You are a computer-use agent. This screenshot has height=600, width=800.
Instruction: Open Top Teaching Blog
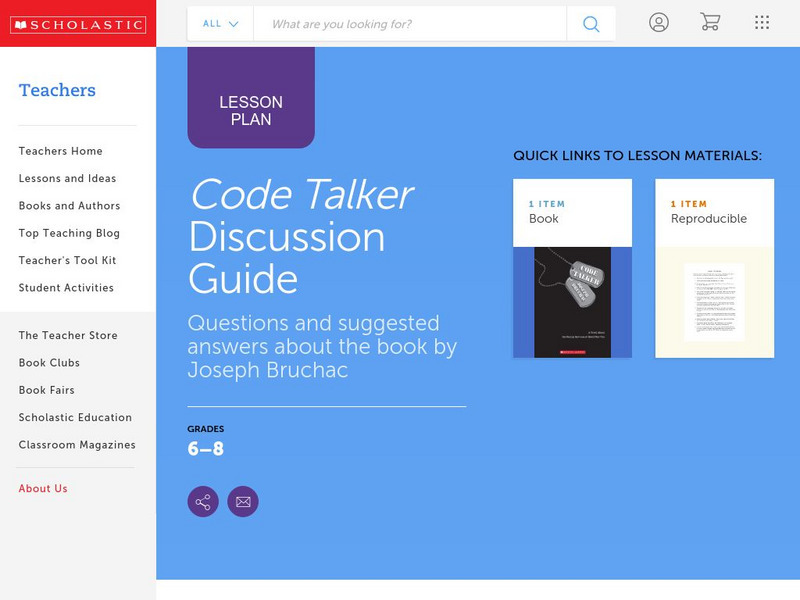tap(69, 233)
